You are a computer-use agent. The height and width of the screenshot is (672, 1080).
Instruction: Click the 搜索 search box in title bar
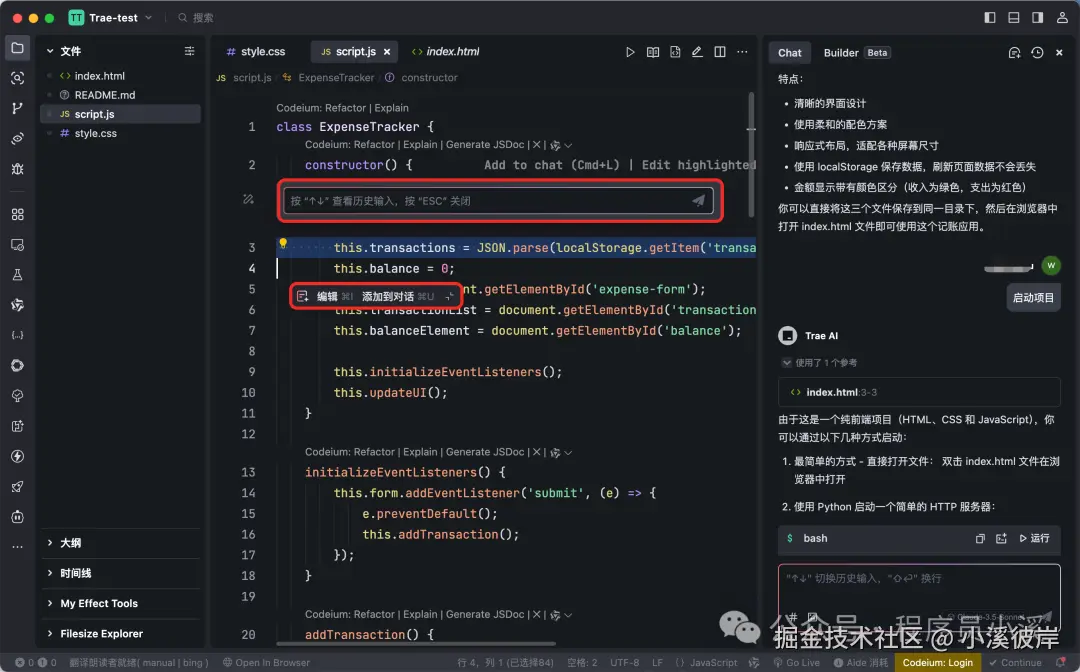point(196,17)
